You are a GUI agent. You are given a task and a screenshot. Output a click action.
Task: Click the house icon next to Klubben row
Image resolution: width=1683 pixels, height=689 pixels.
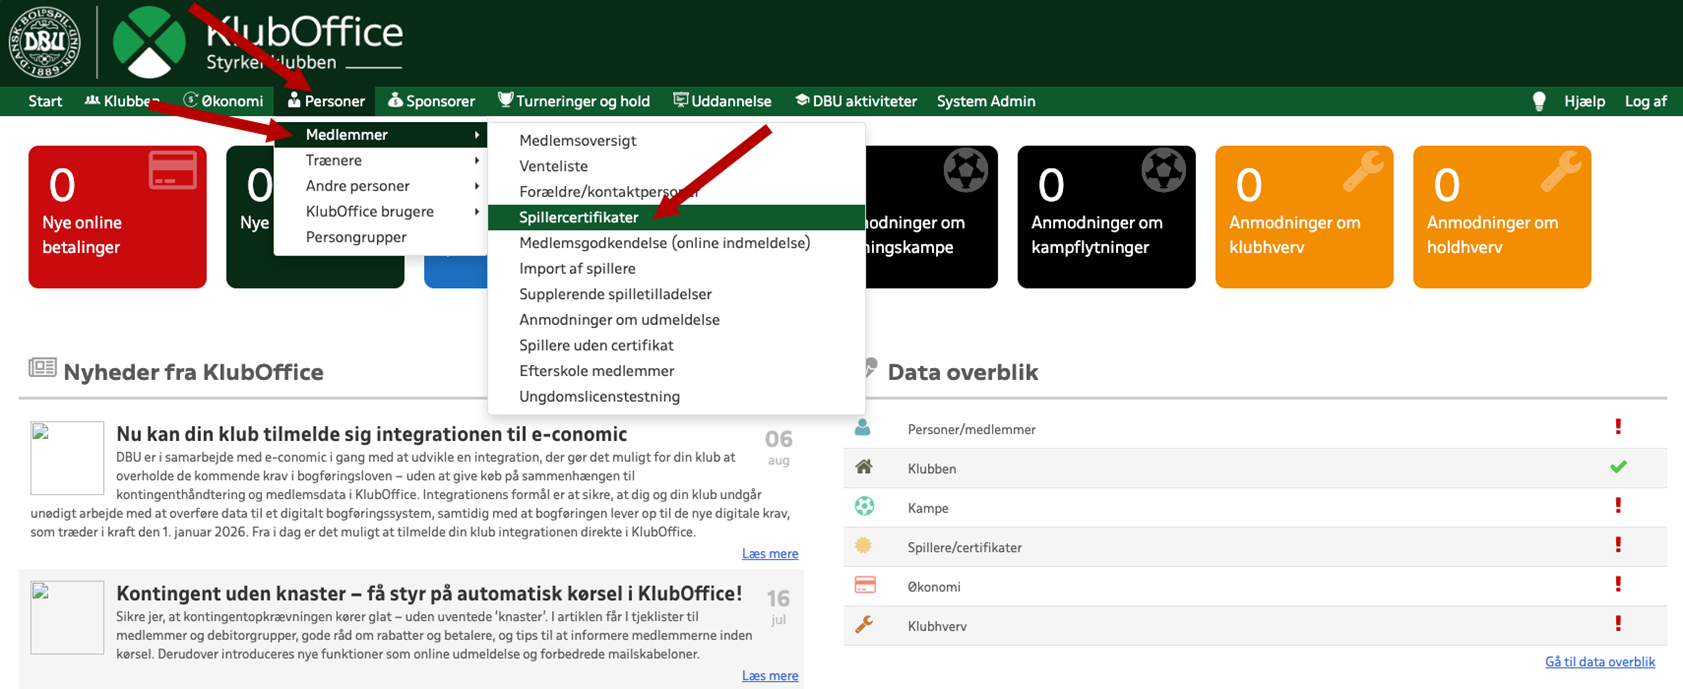(864, 468)
